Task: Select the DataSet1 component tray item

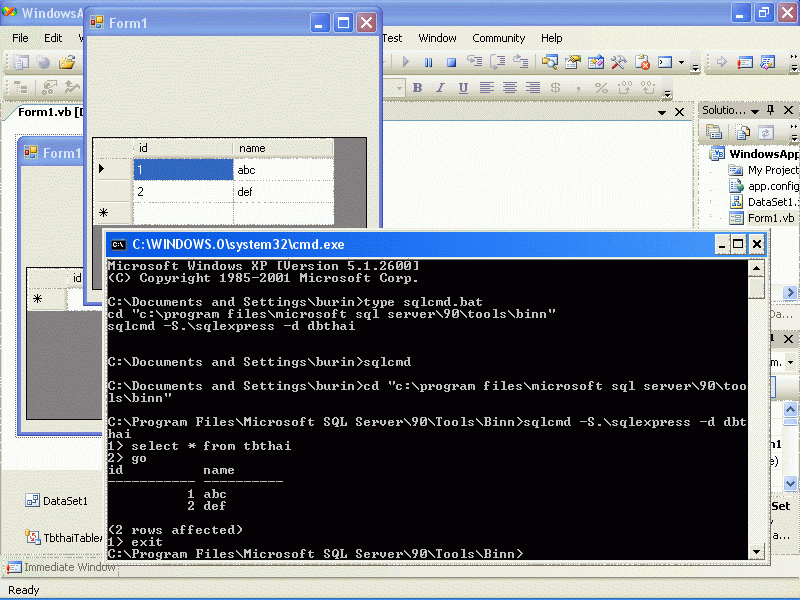Action: click(x=57, y=501)
